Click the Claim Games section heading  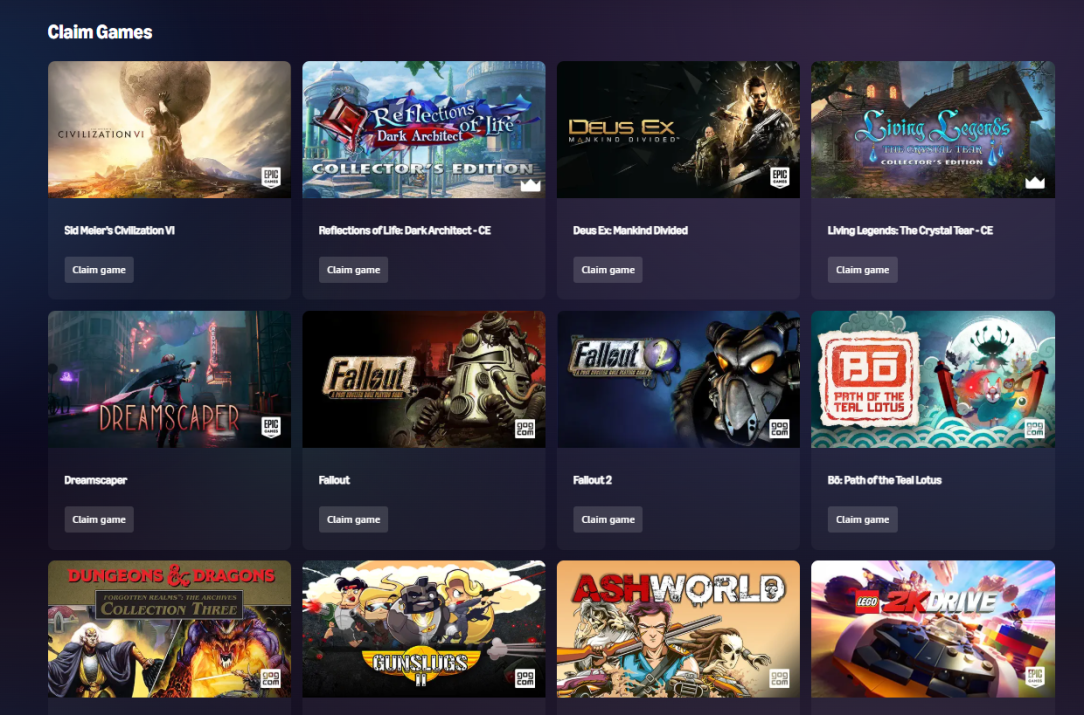(x=100, y=32)
